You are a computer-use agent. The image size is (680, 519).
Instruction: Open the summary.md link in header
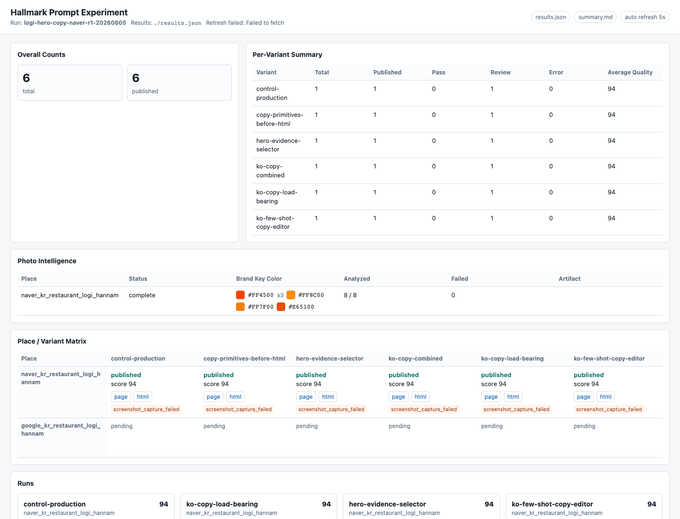pyautogui.click(x=595, y=17)
